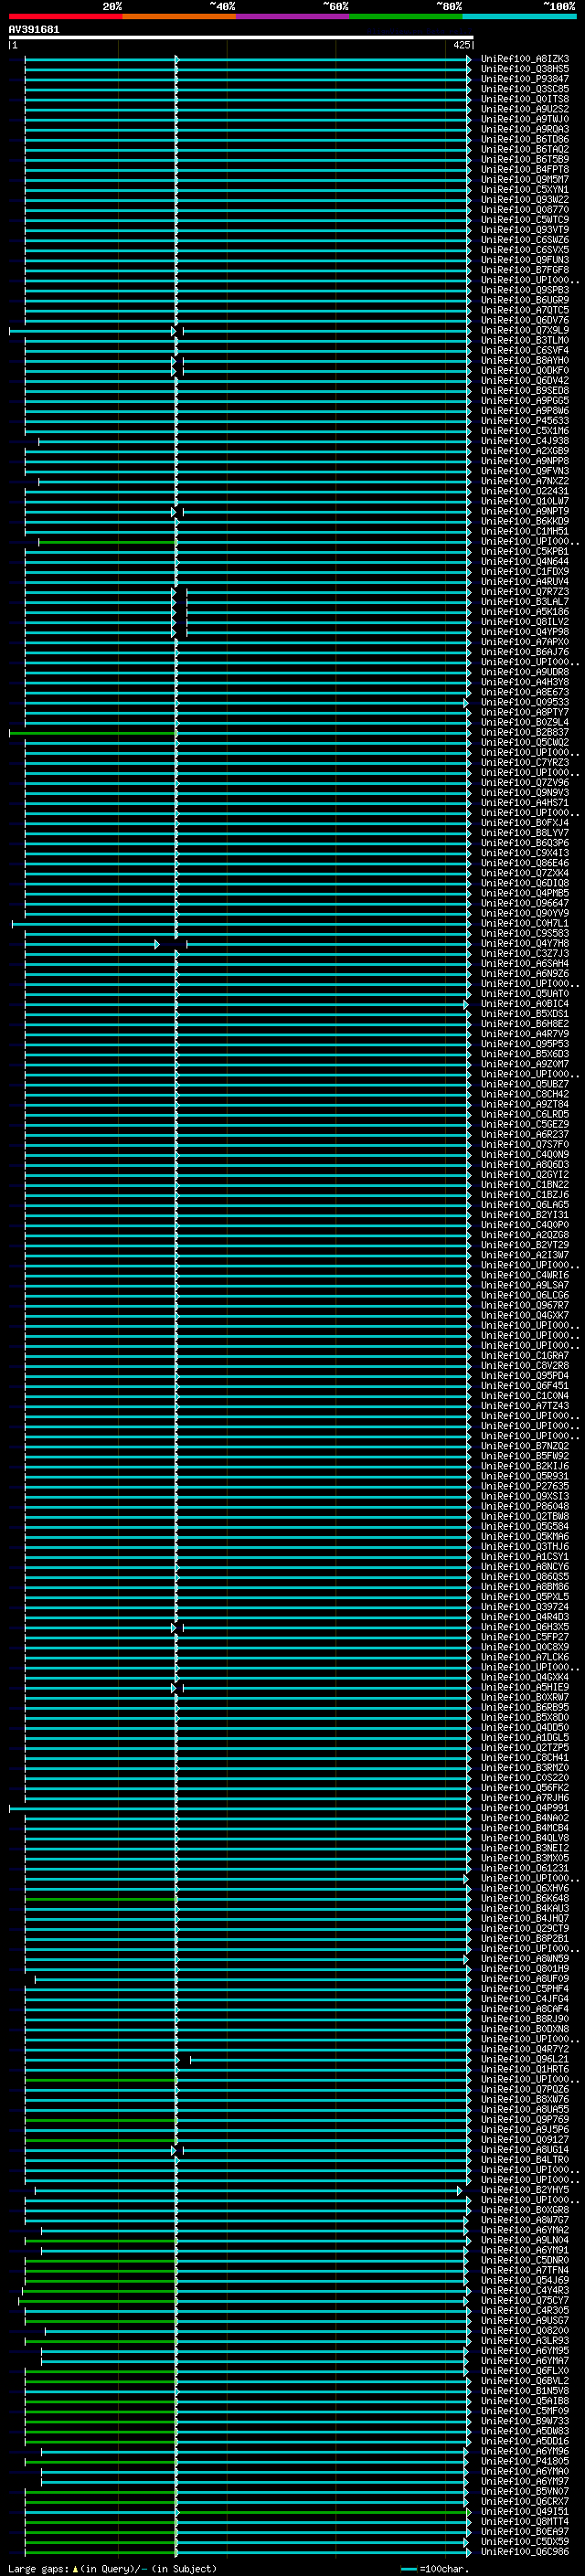Select the UniRef100_B6TD86 label
This screenshot has width=585, height=2576.
[x=525, y=139]
